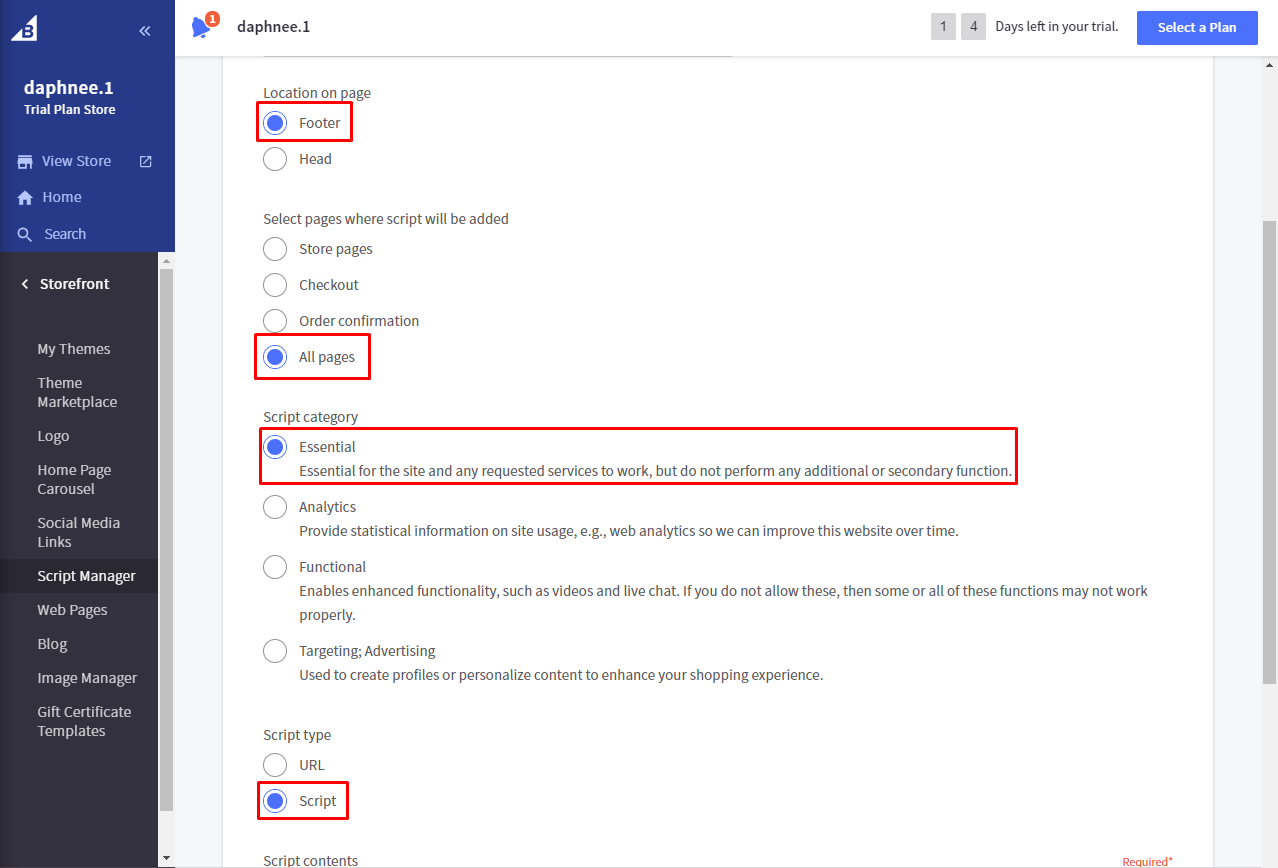Open Script Manager in sidebar
The image size is (1278, 868).
click(x=86, y=576)
